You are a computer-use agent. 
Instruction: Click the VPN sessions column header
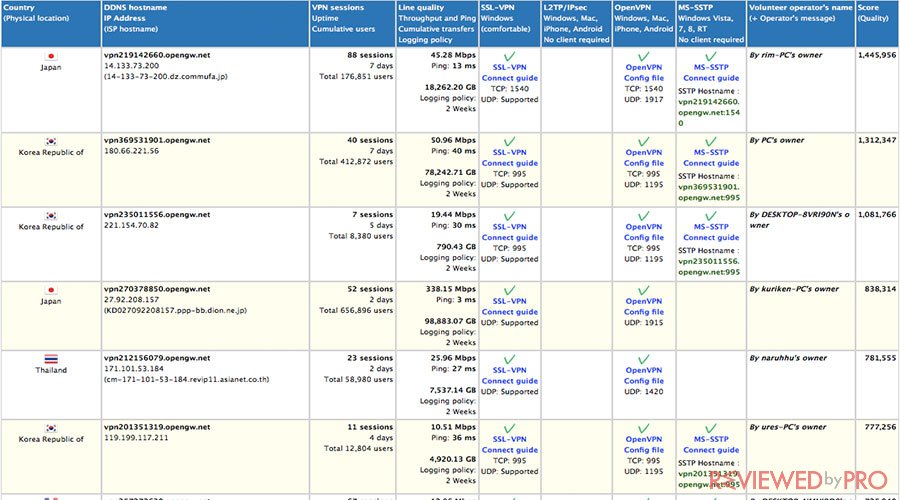[352, 24]
